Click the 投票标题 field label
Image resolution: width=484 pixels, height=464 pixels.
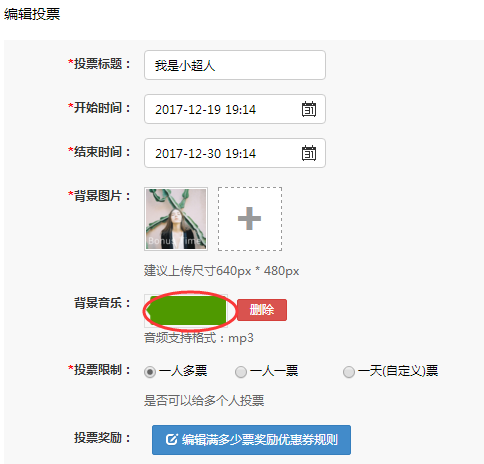(x=99, y=64)
